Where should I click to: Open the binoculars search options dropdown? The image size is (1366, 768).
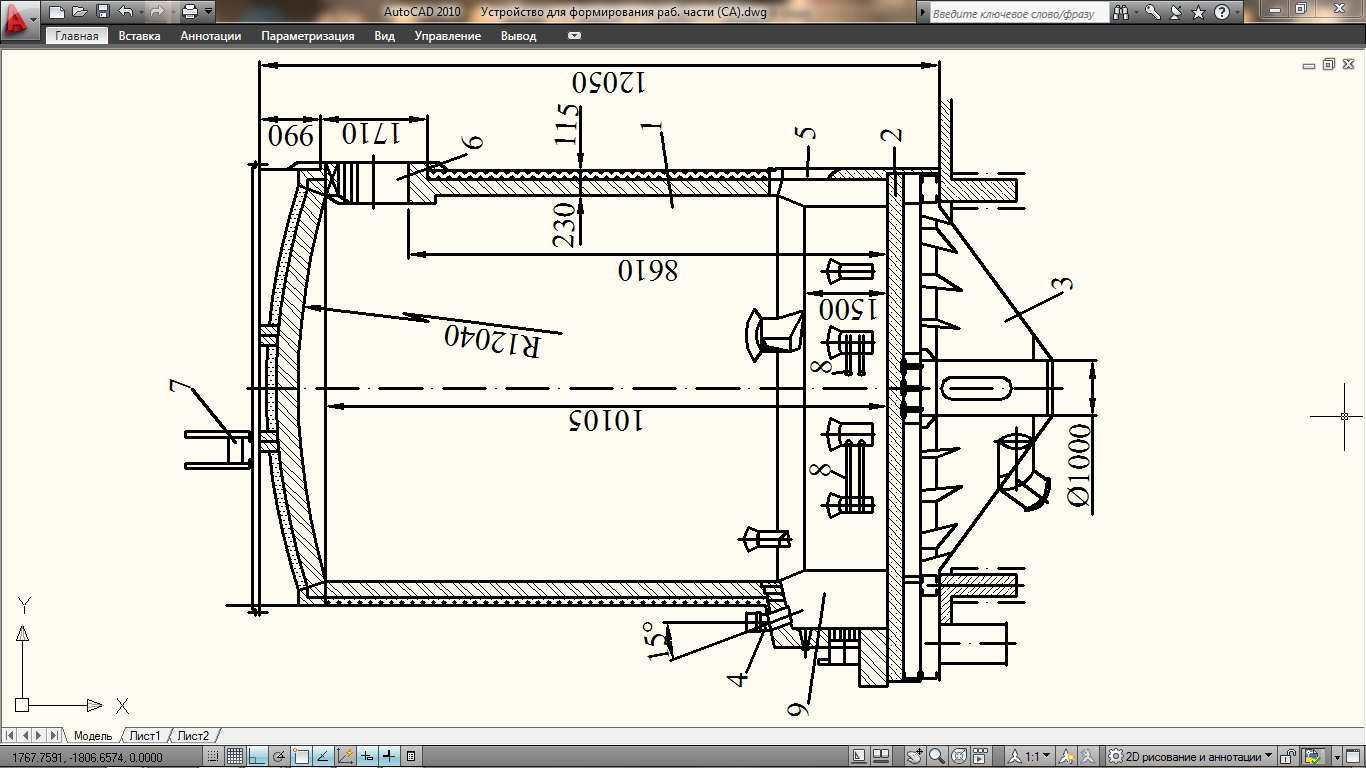[x=1134, y=13]
